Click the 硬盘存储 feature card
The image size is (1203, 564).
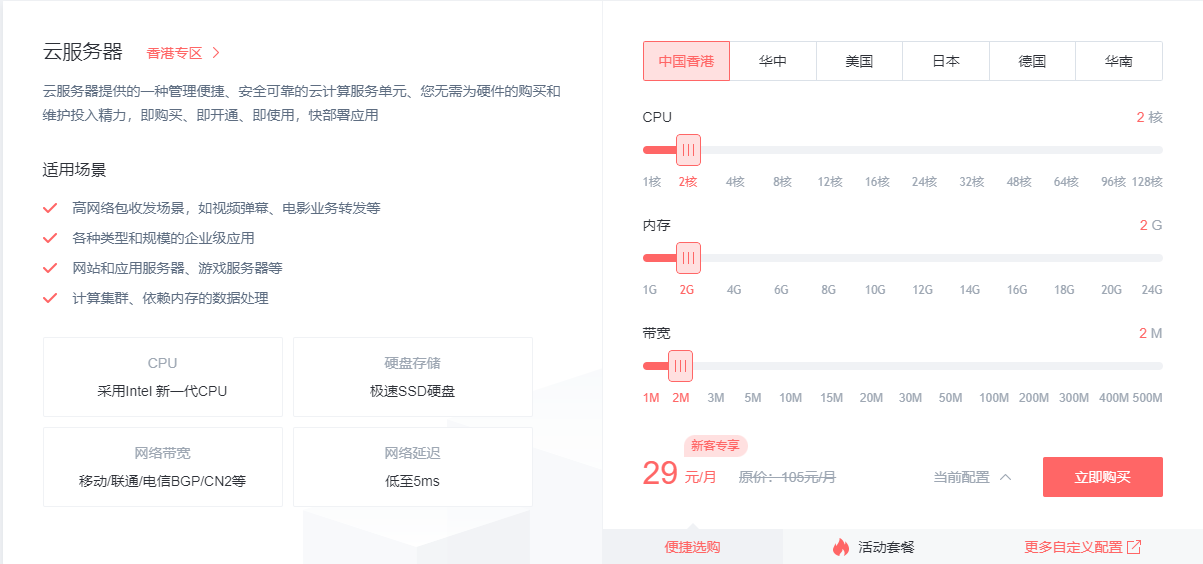(413, 377)
